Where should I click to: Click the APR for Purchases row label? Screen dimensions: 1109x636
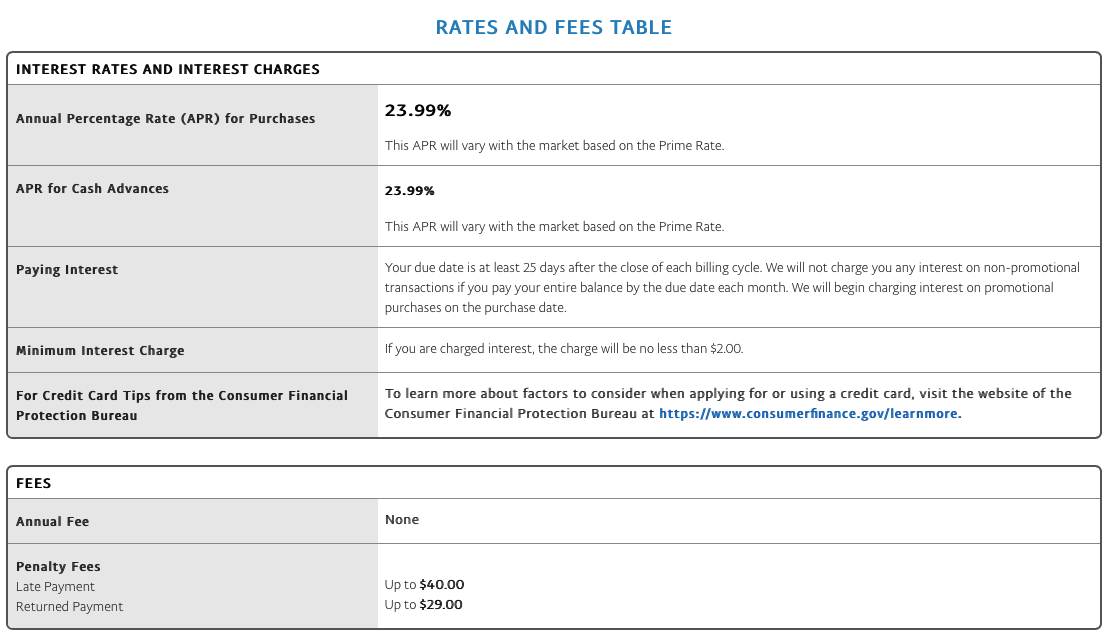tap(165, 119)
